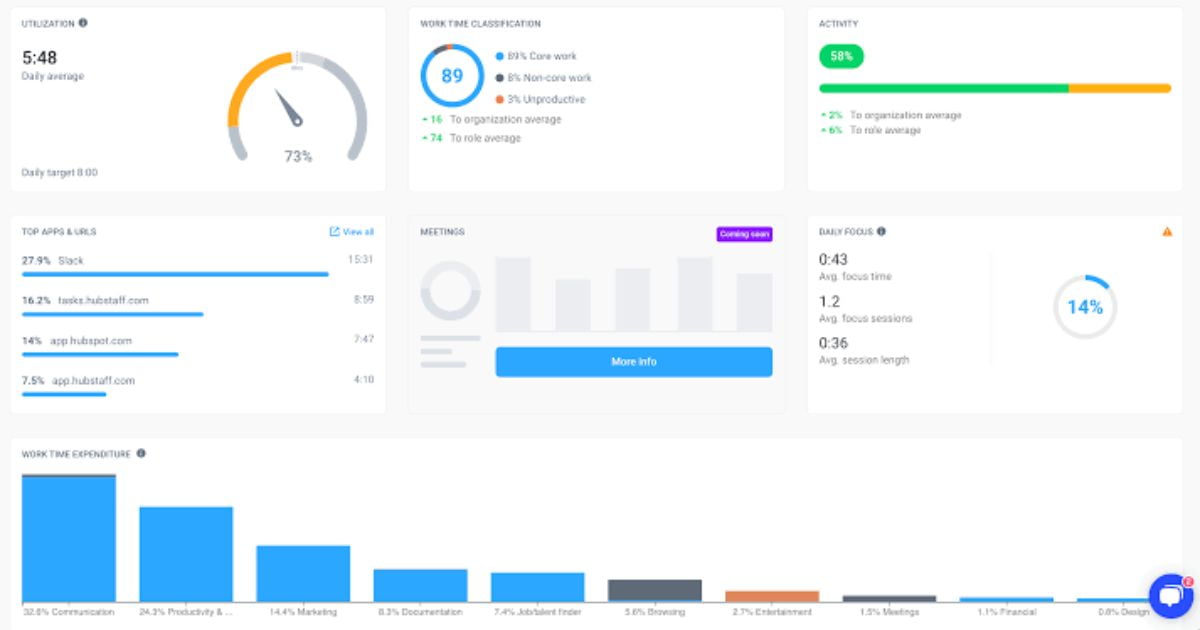Click the Slack usage bar
Image resolution: width=1200 pixels, height=630 pixels.
[175, 274]
